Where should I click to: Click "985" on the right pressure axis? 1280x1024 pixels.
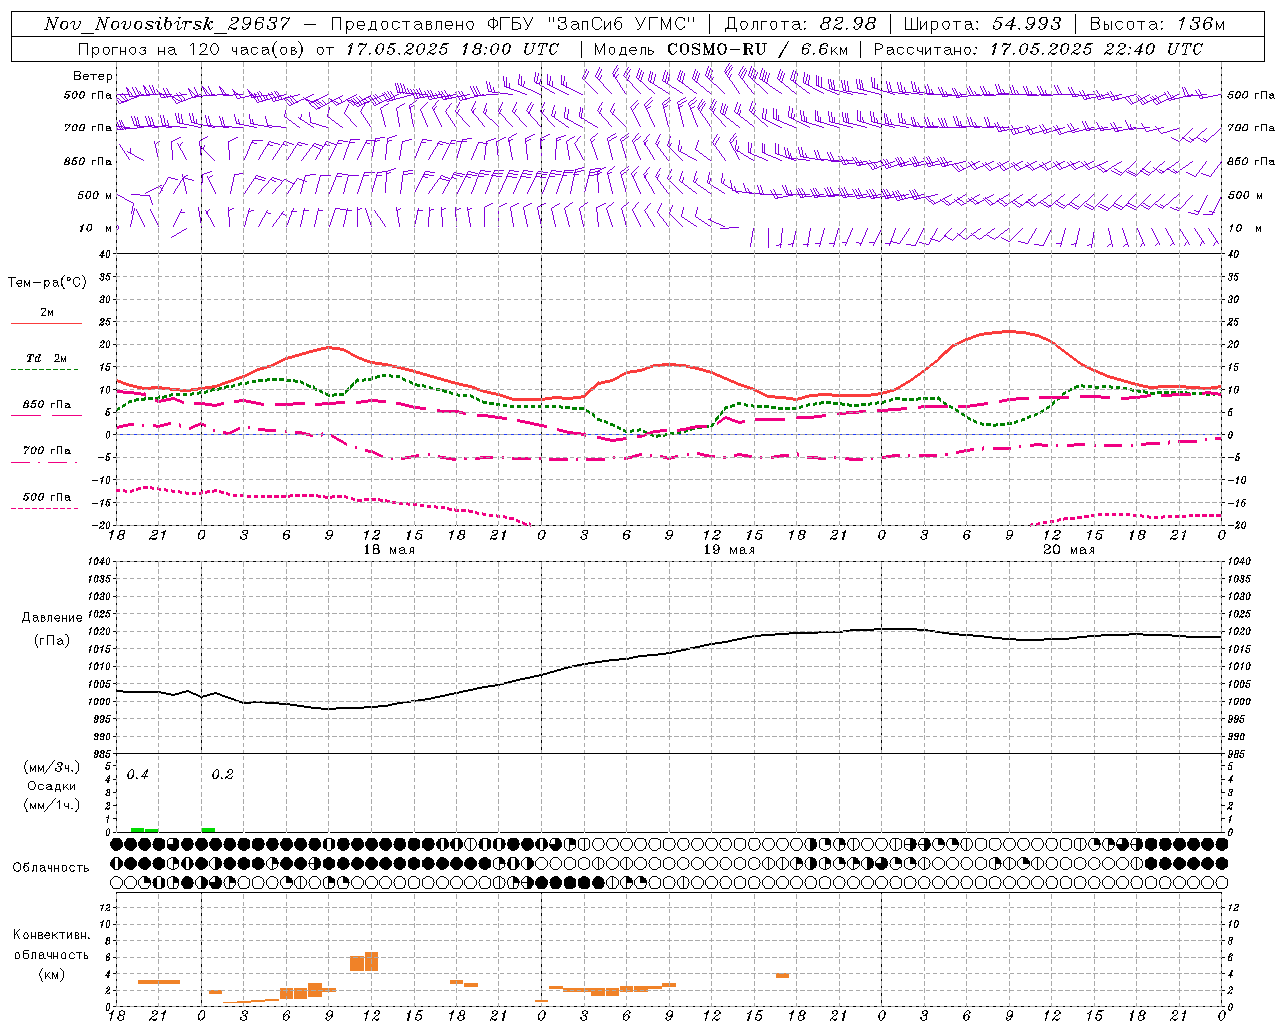click(1238, 754)
